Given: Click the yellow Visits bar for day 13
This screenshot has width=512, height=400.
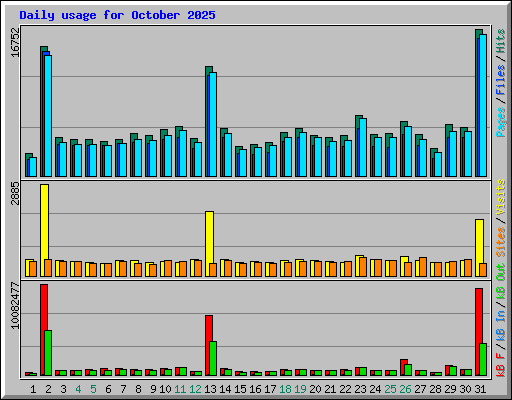Looking at the screenshot, I should click(210, 244).
